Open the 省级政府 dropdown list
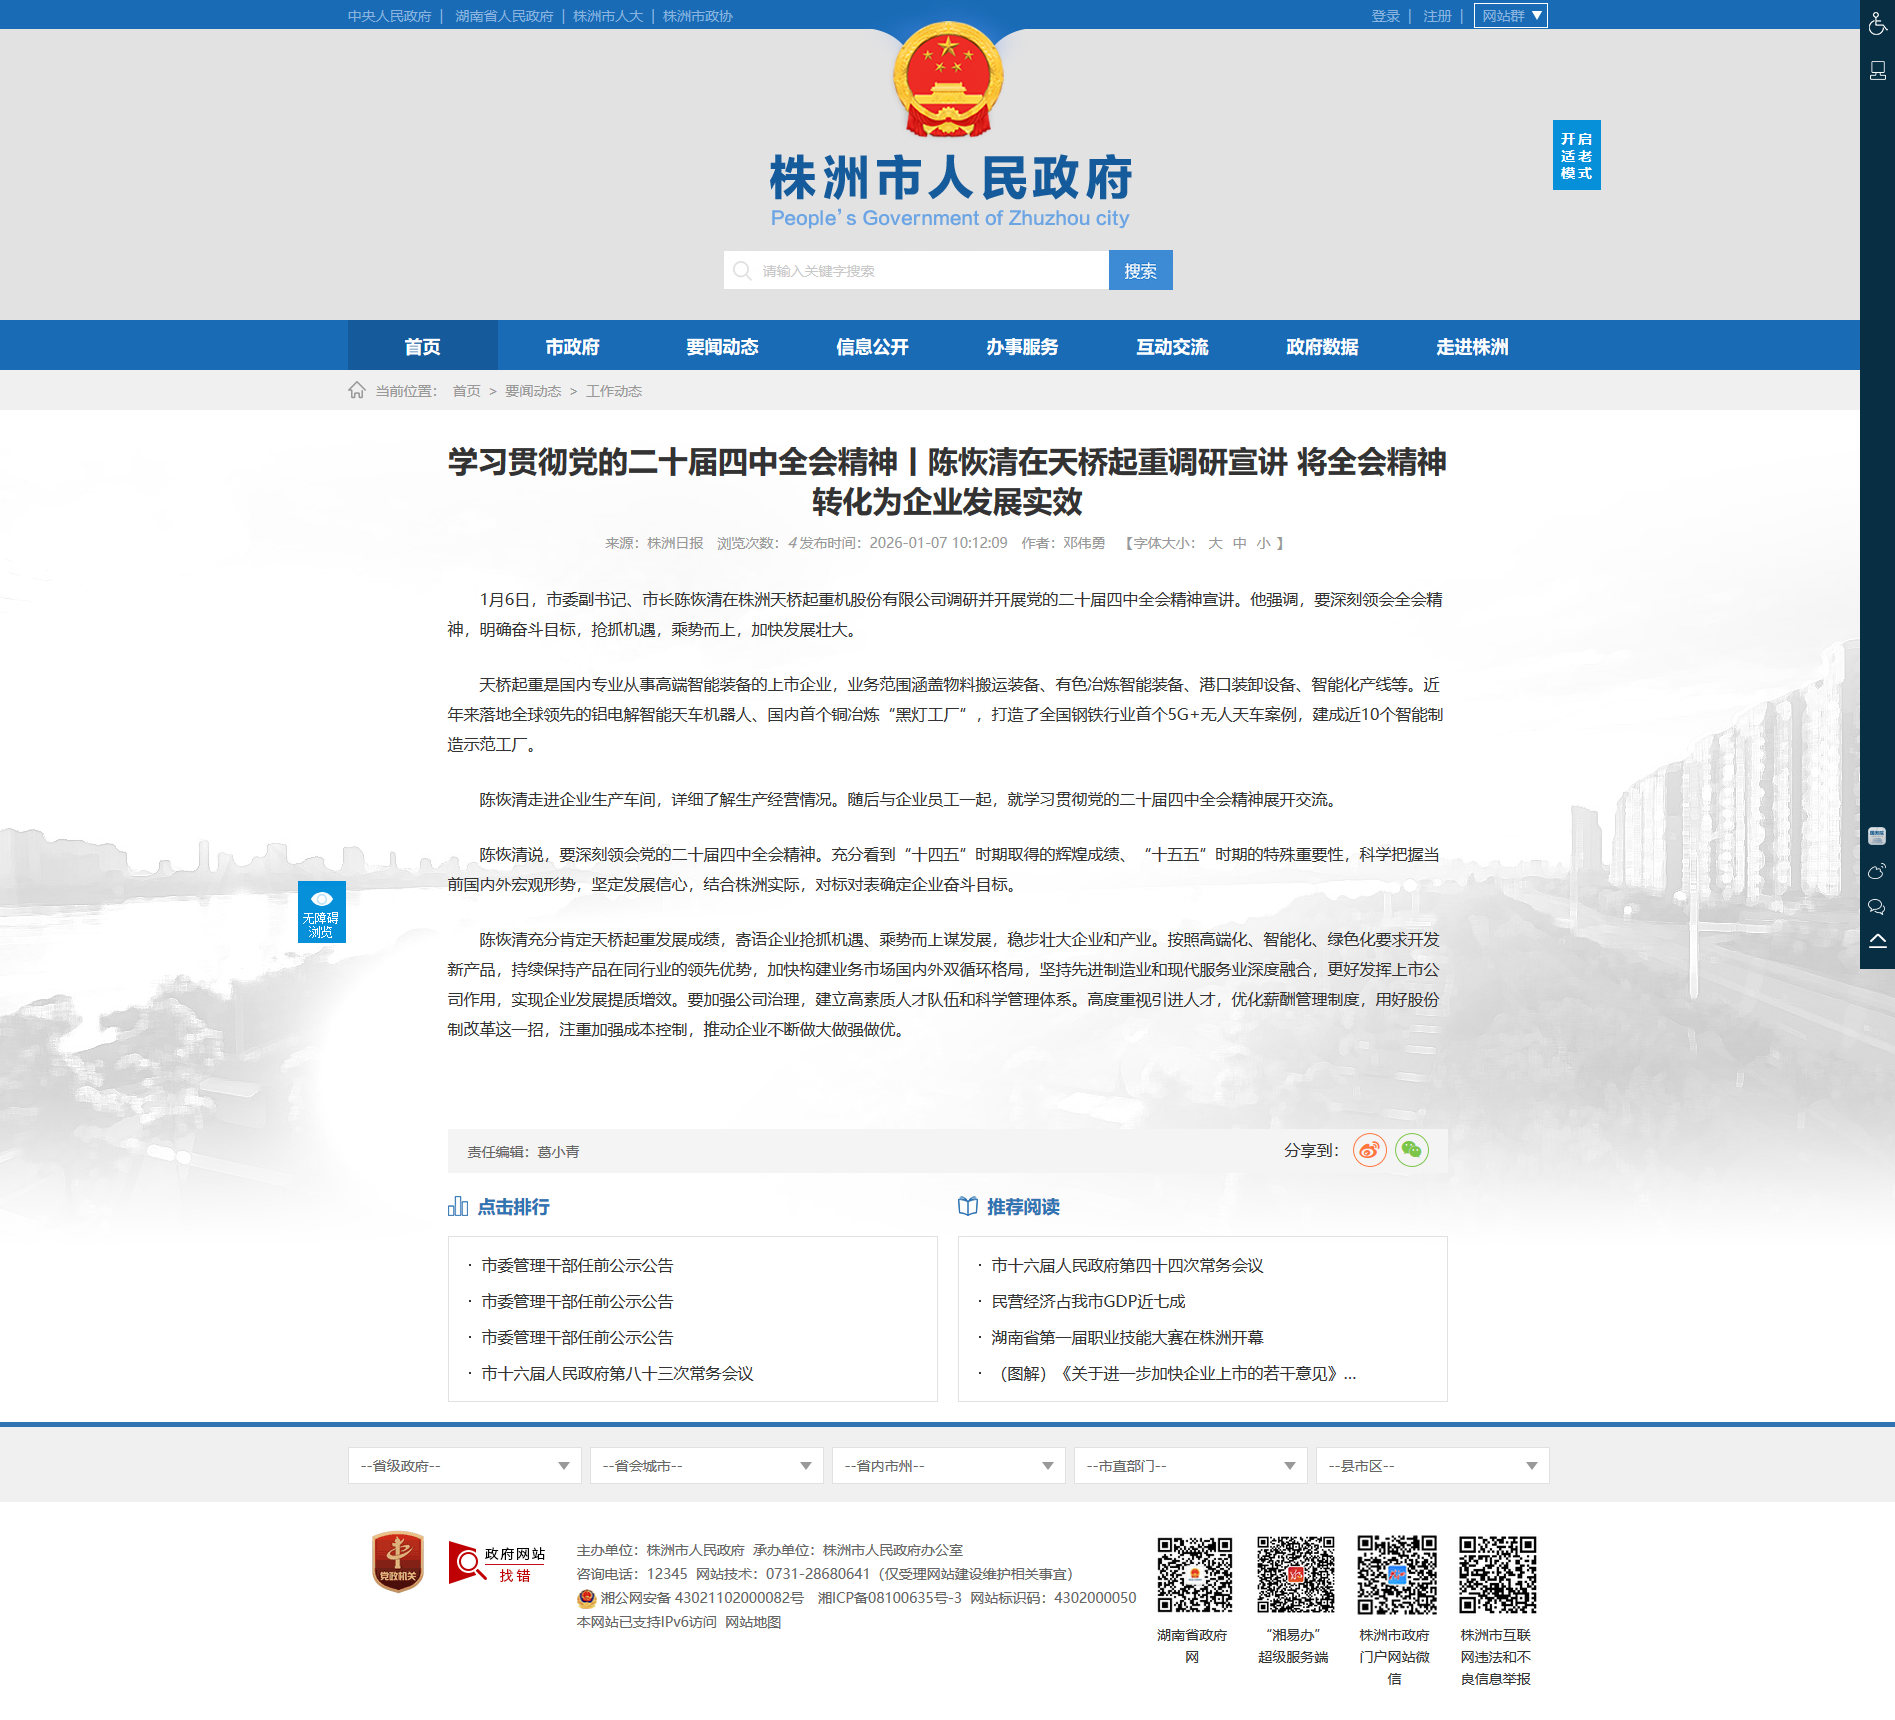Viewport: 1895px width, 1720px height. click(464, 1465)
